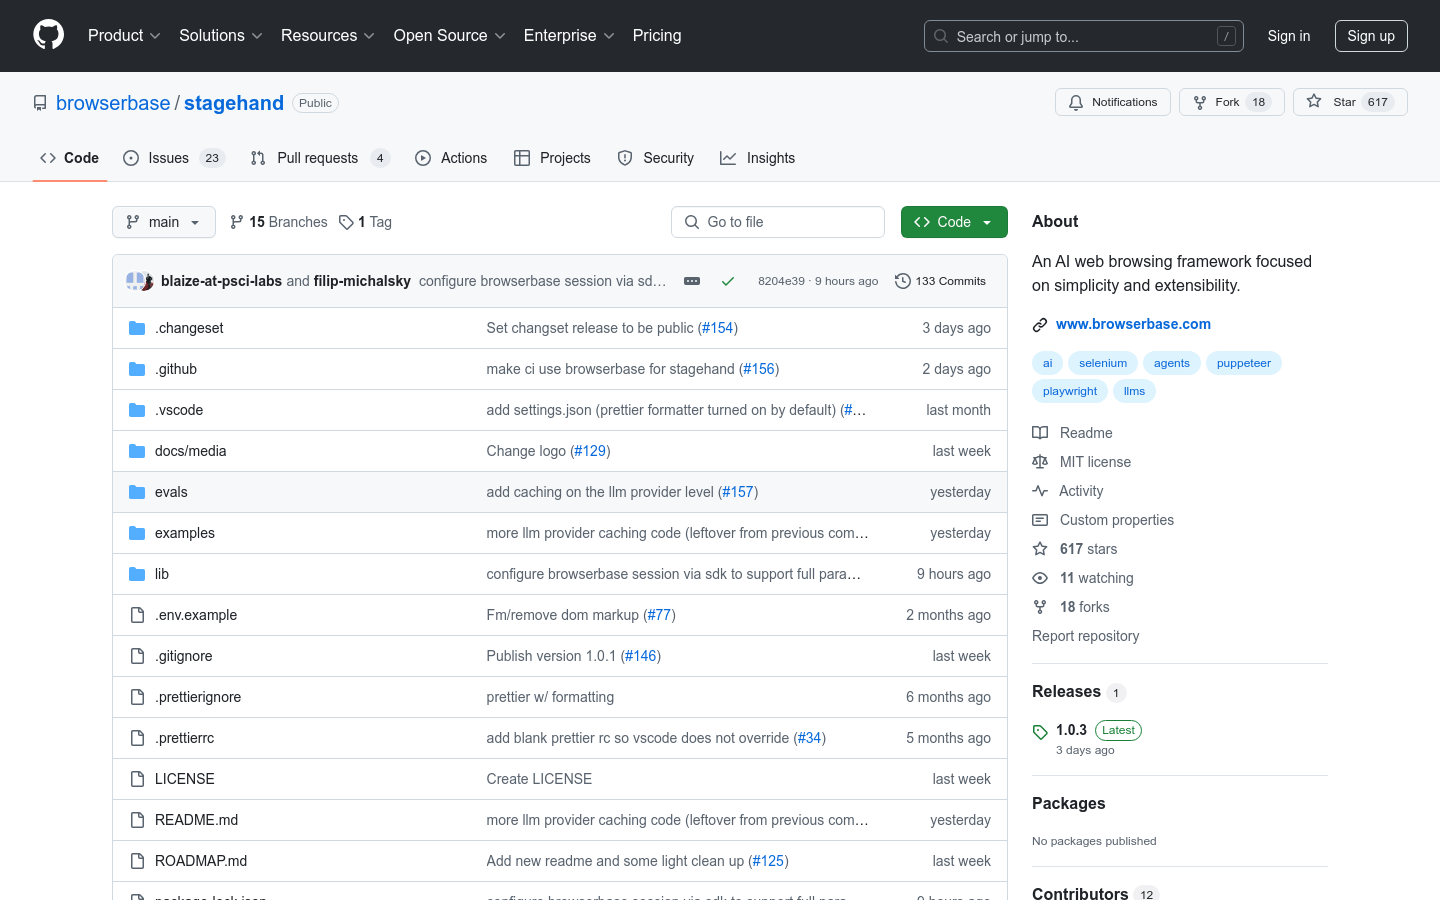
Task: Click the Activity pulse icon
Action: [x=1040, y=491]
